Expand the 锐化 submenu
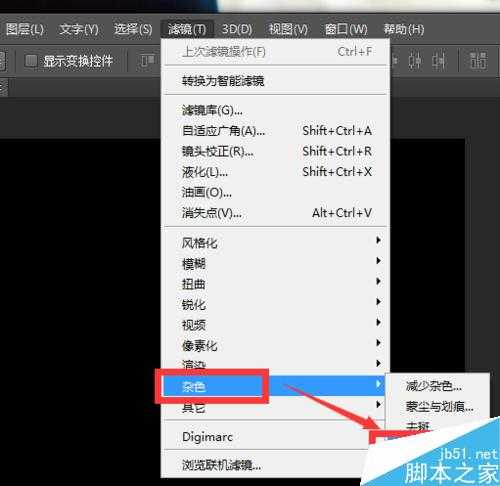This screenshot has width=500, height=486. pos(275,304)
